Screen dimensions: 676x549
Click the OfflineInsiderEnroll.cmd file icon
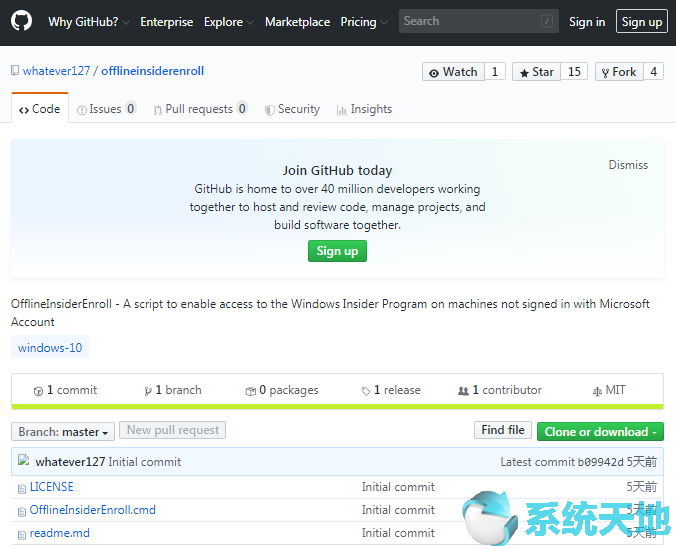(22, 512)
